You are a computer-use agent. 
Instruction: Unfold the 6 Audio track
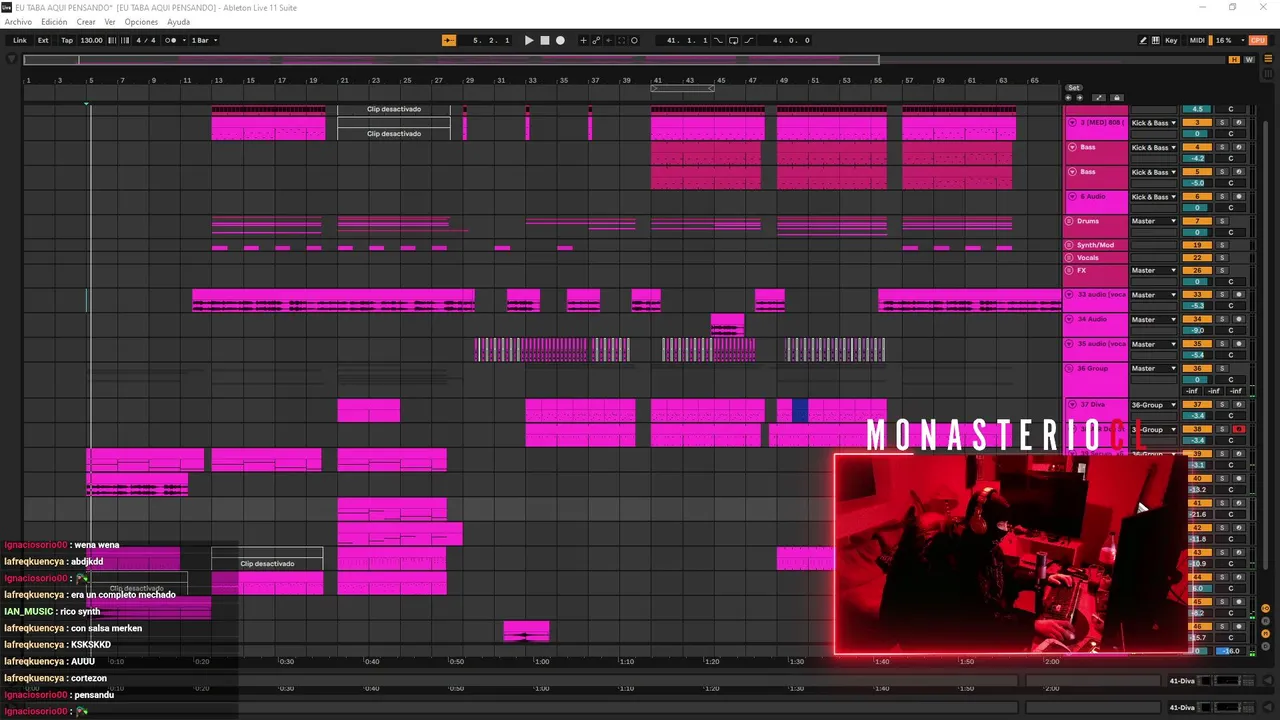[x=1073, y=196]
